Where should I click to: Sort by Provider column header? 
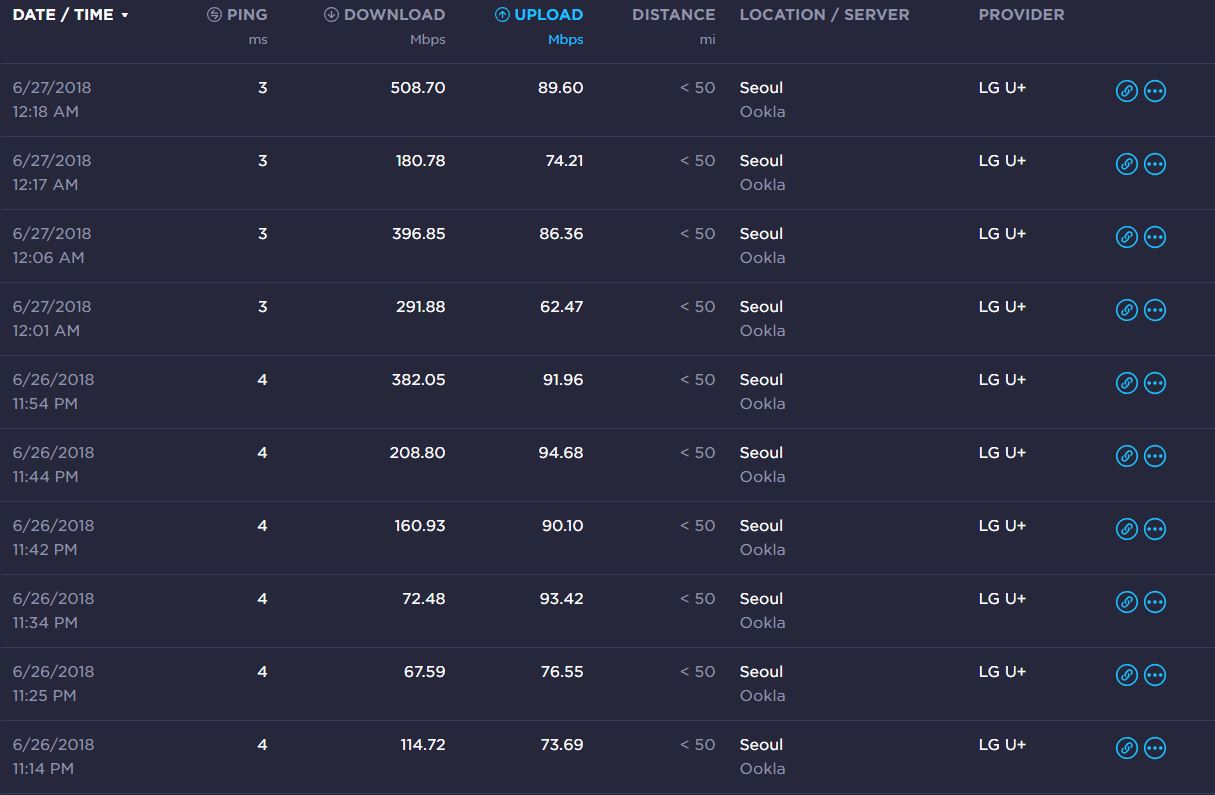1020,15
